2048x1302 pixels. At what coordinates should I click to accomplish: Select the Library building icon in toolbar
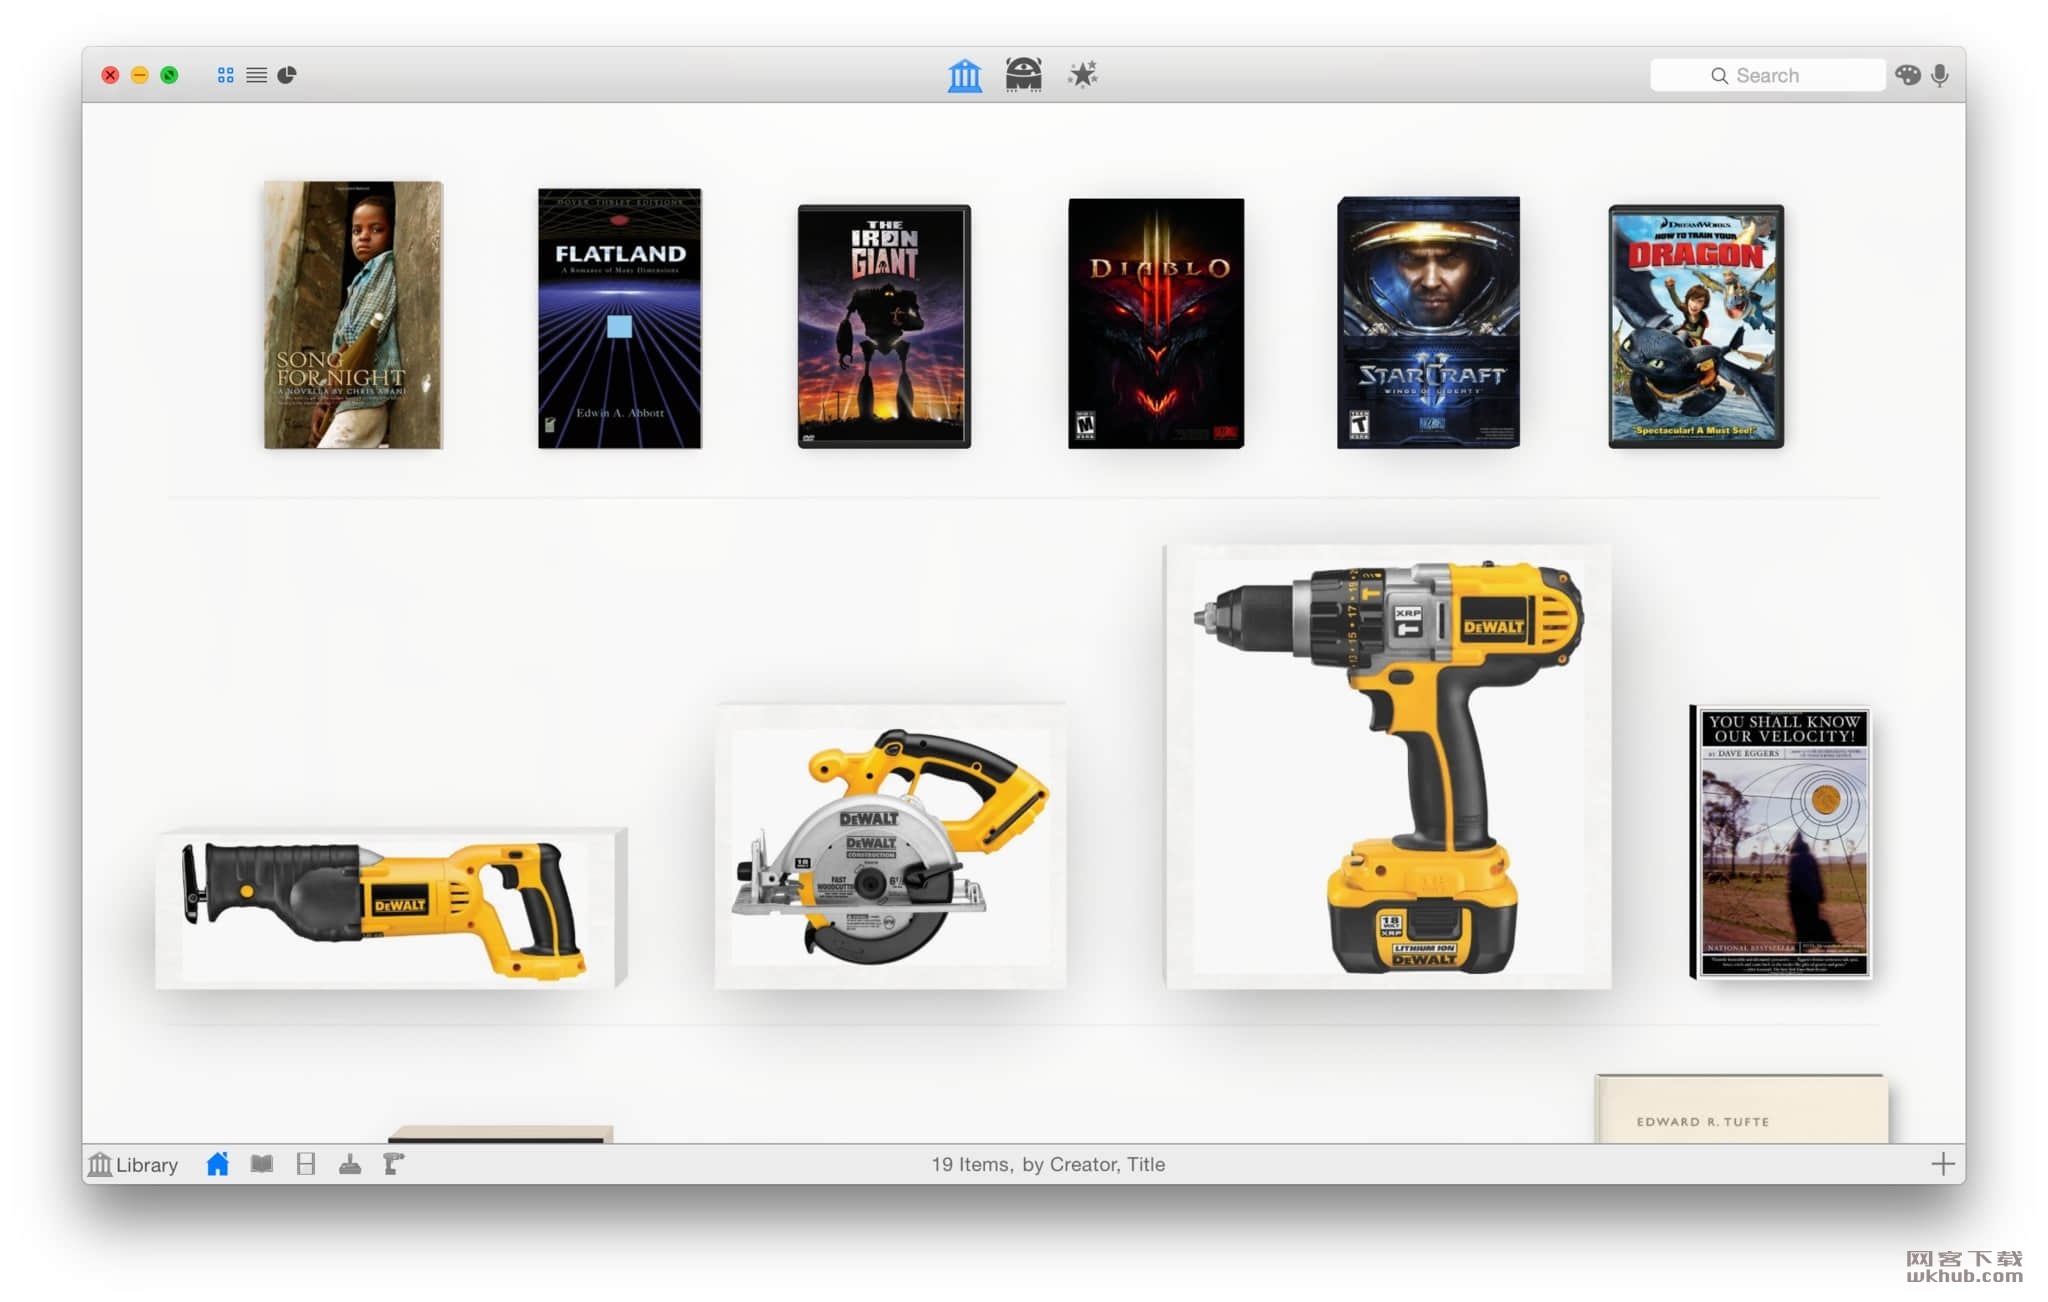964,75
